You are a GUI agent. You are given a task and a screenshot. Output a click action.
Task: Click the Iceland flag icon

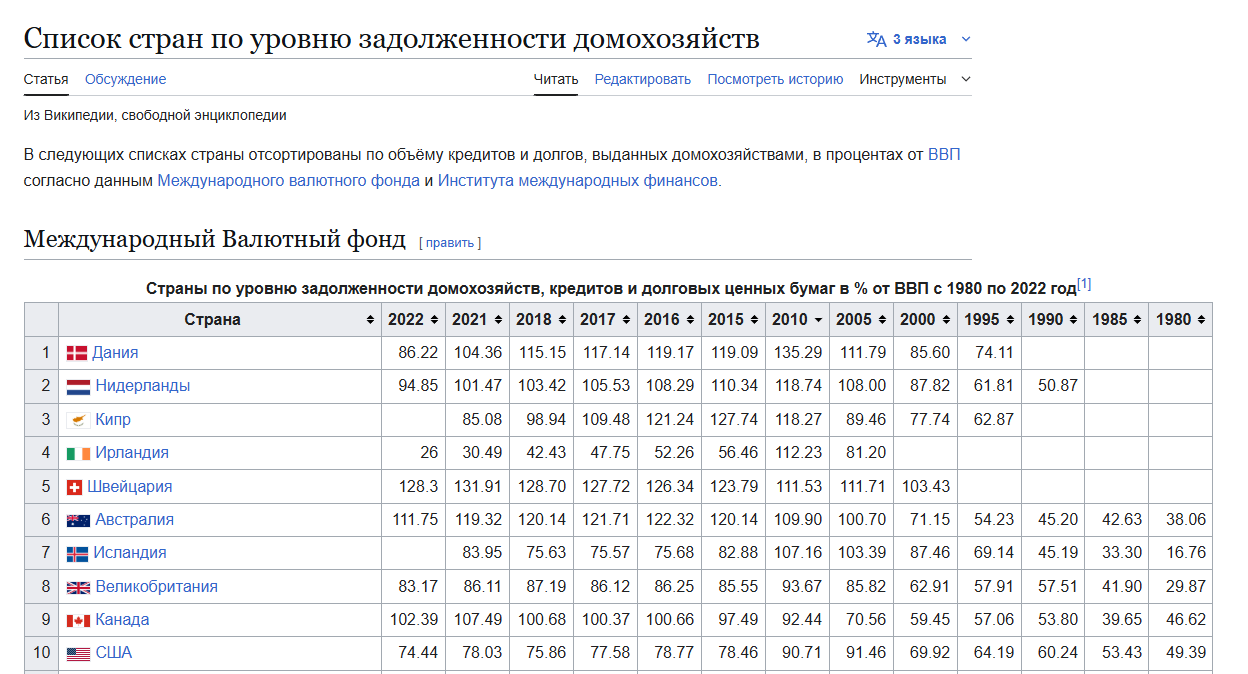click(x=77, y=553)
